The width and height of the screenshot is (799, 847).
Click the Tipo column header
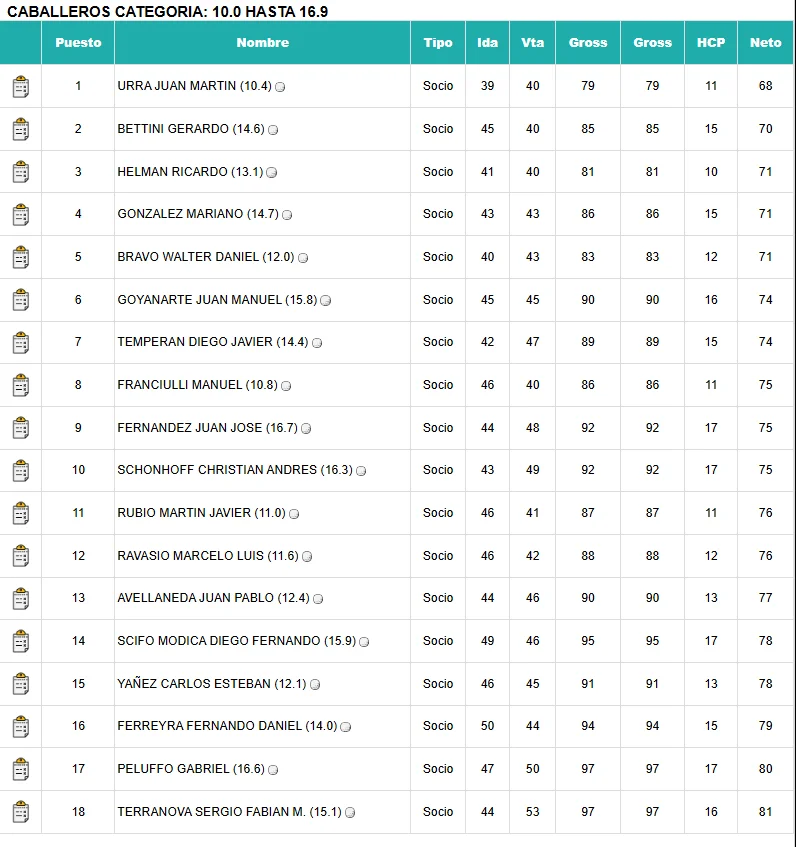point(438,43)
